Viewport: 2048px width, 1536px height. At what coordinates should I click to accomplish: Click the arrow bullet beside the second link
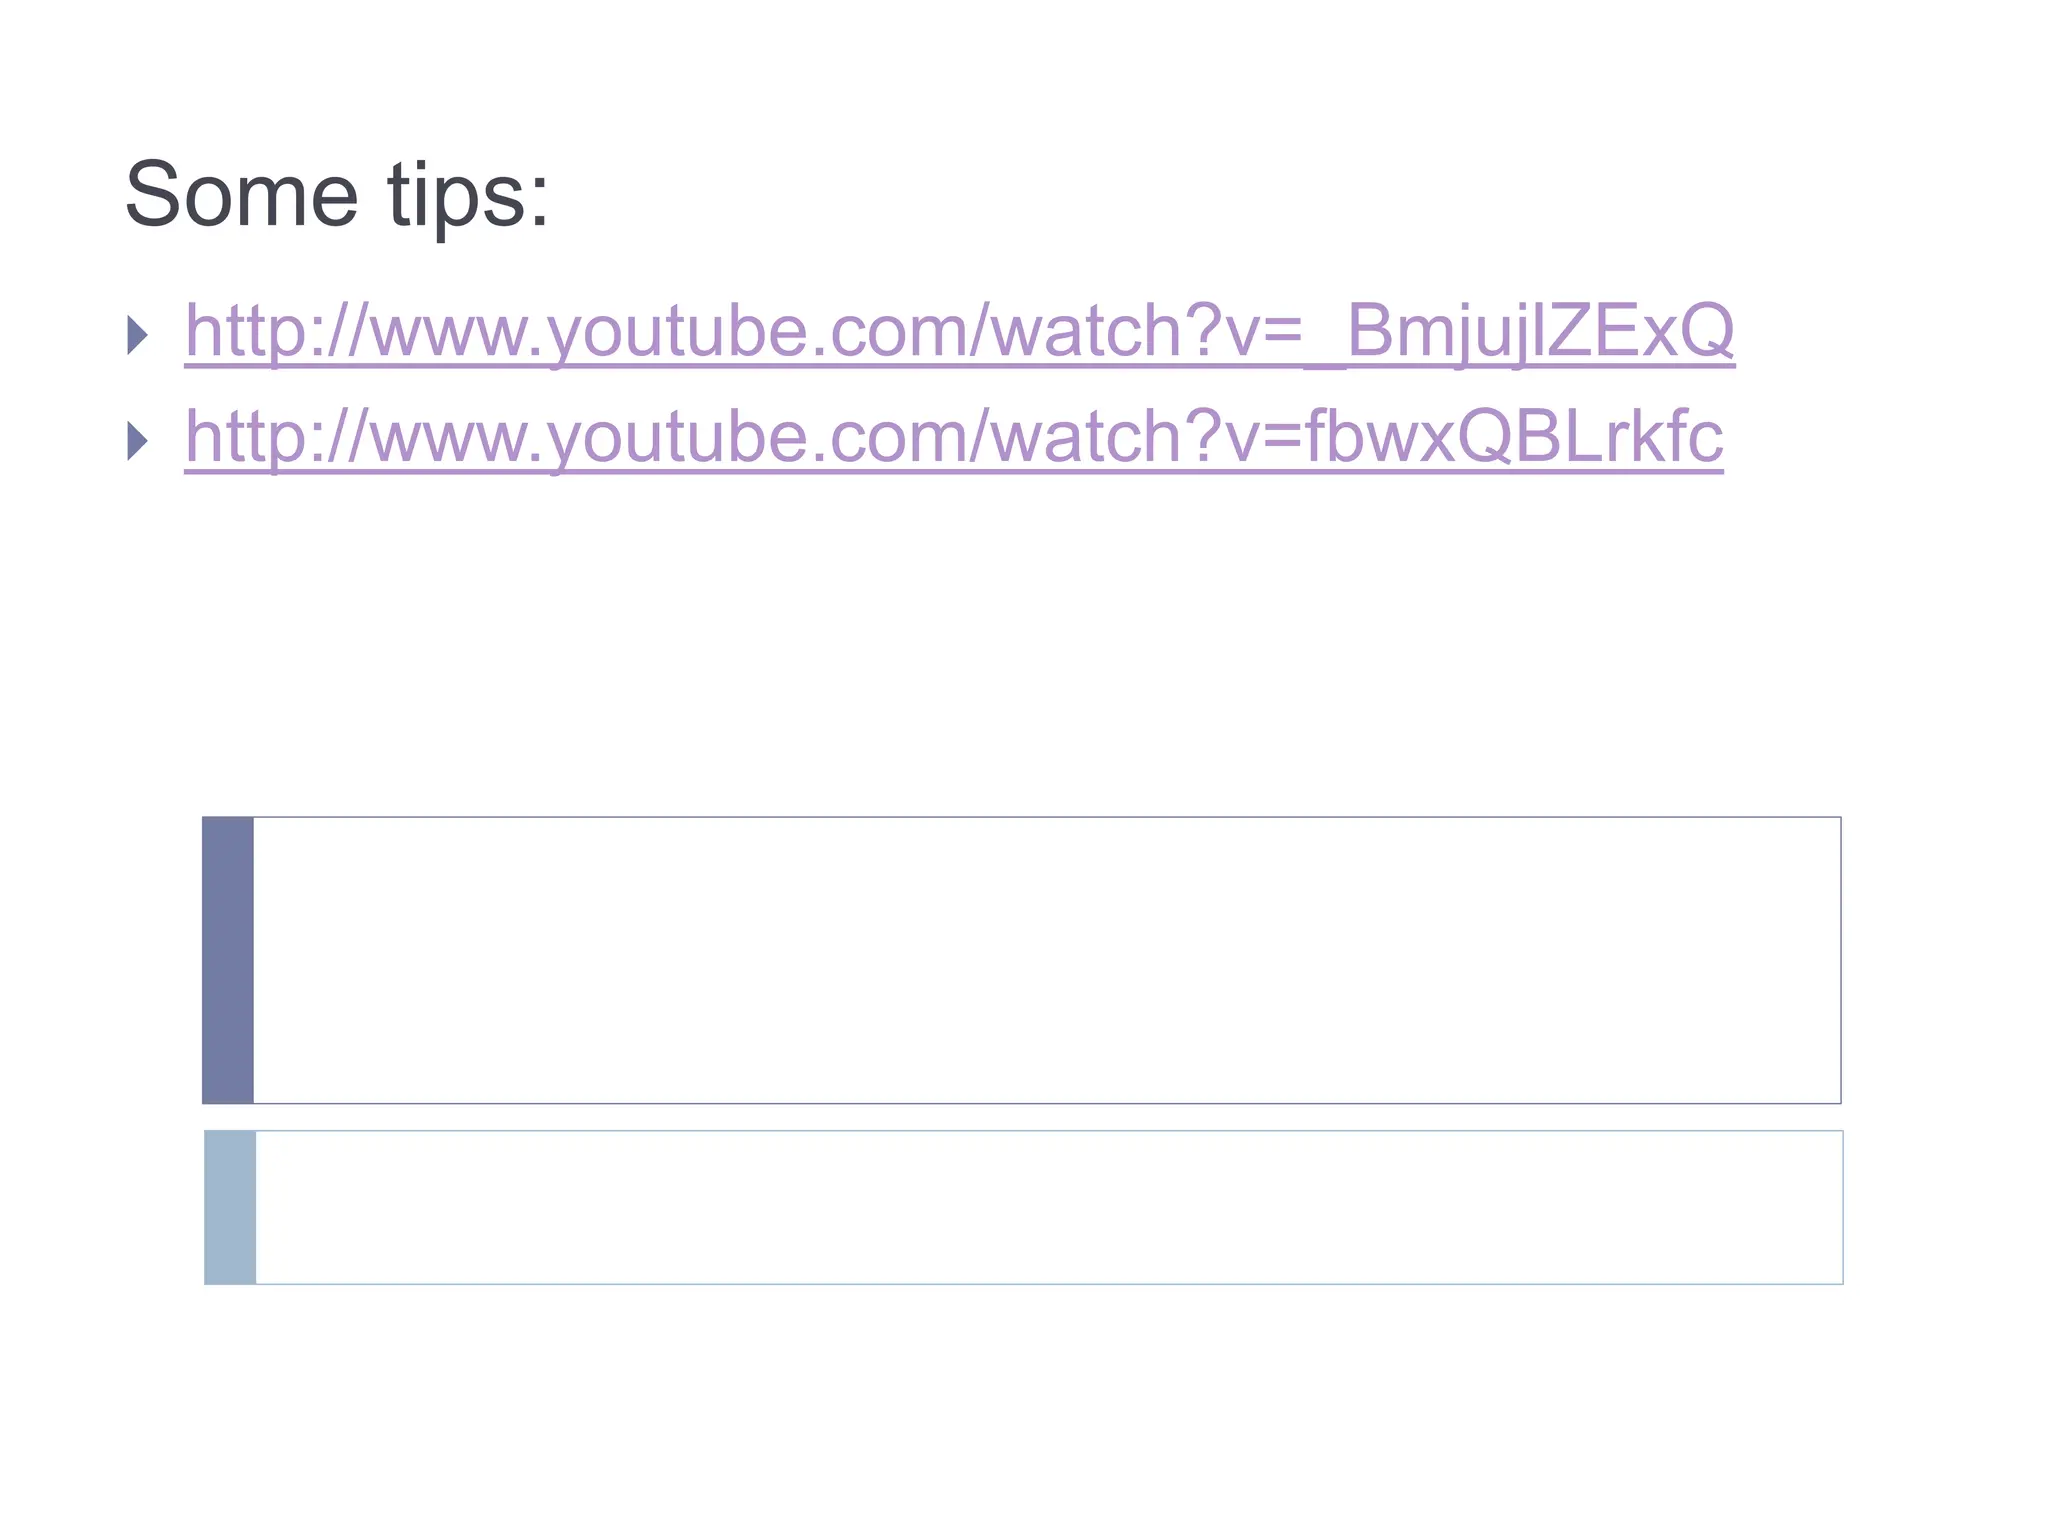[x=138, y=441]
